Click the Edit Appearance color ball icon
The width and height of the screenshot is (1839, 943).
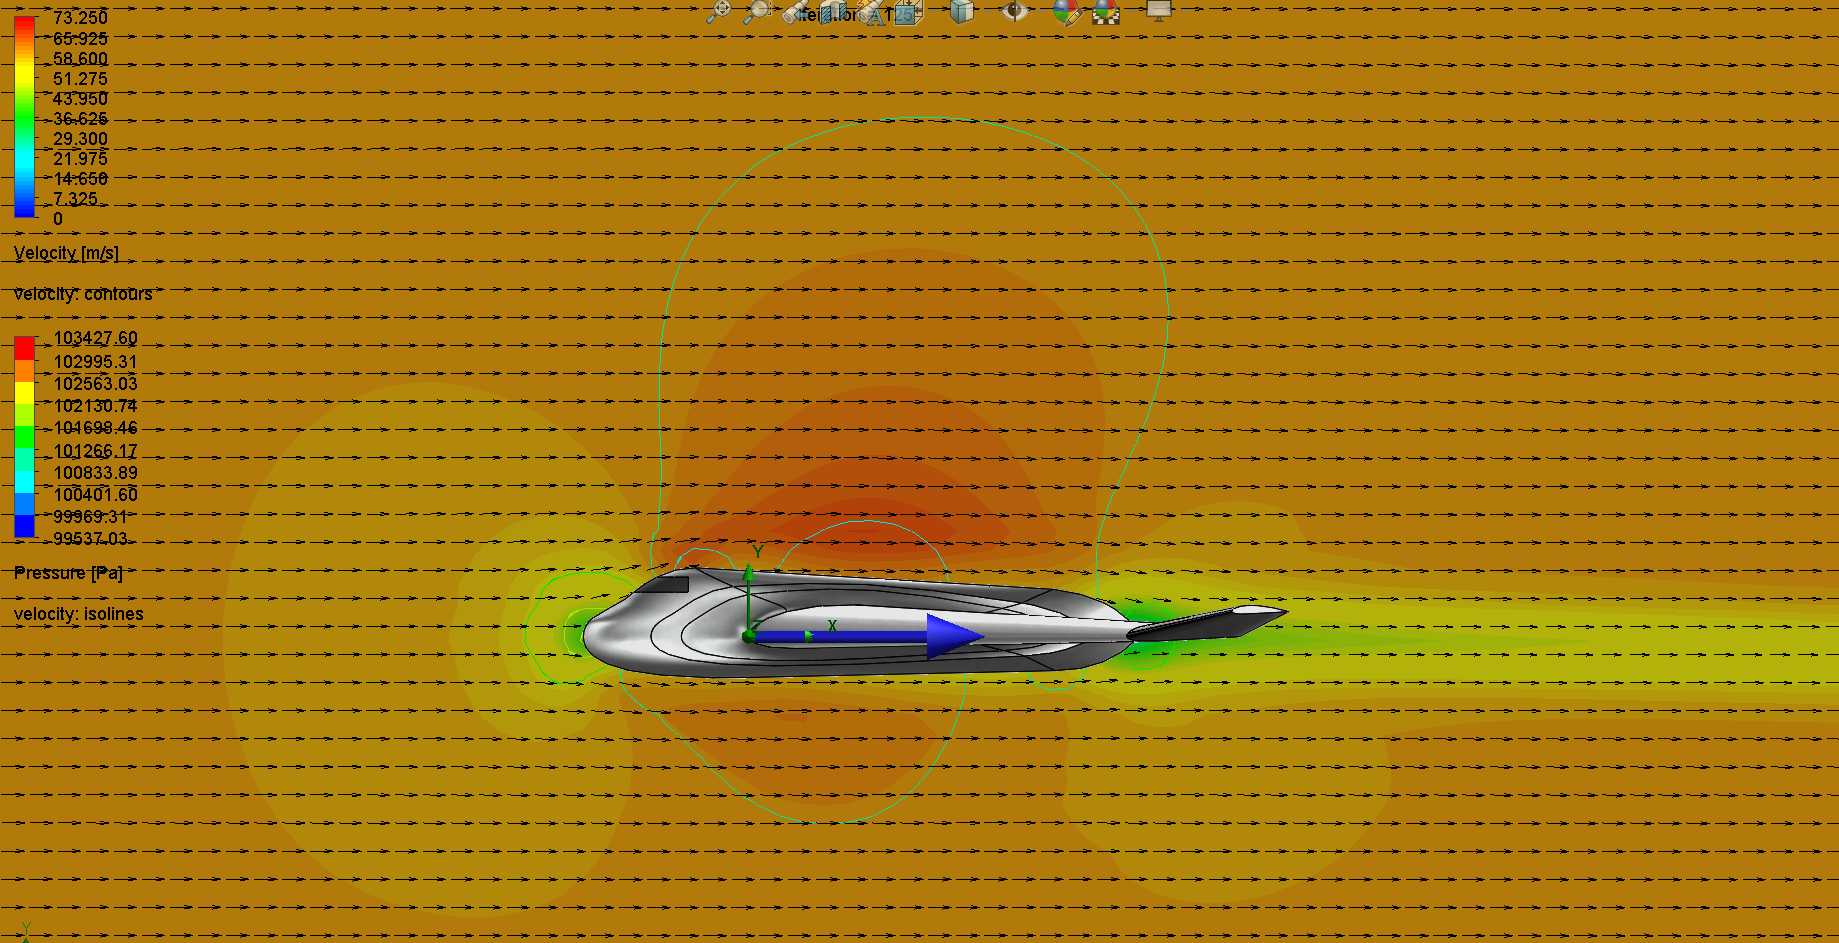coord(1067,12)
